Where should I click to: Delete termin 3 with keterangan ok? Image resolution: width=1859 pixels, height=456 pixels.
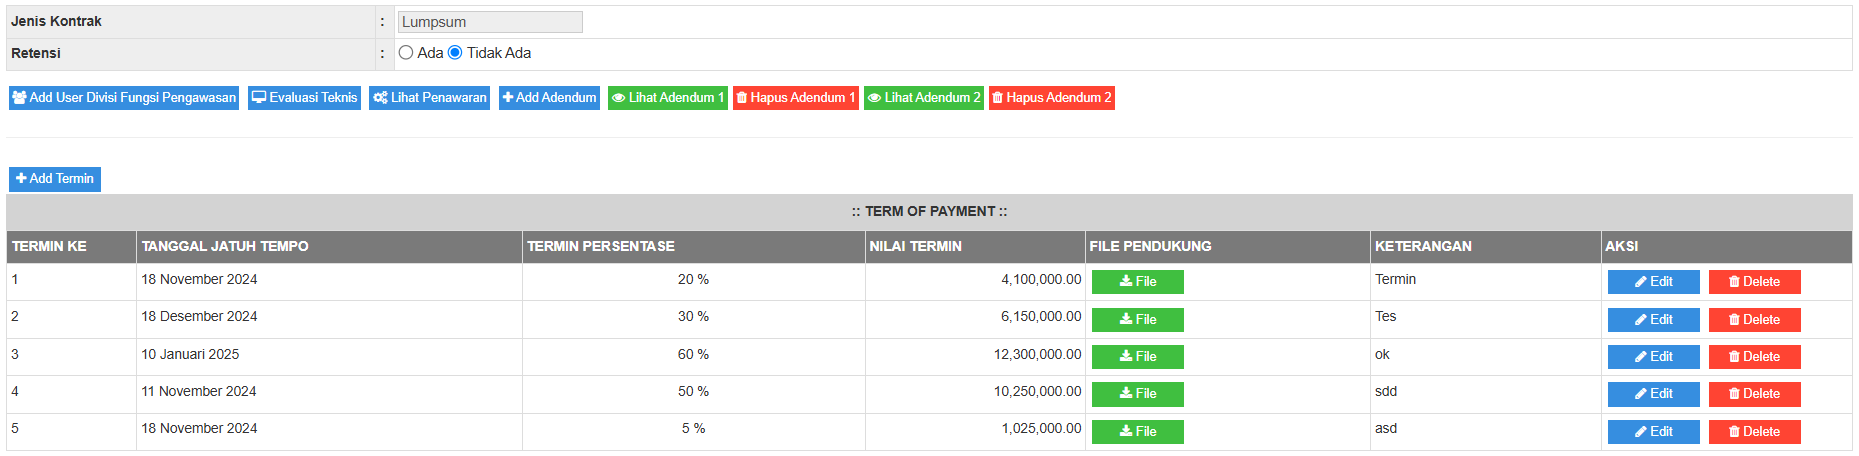point(1754,357)
